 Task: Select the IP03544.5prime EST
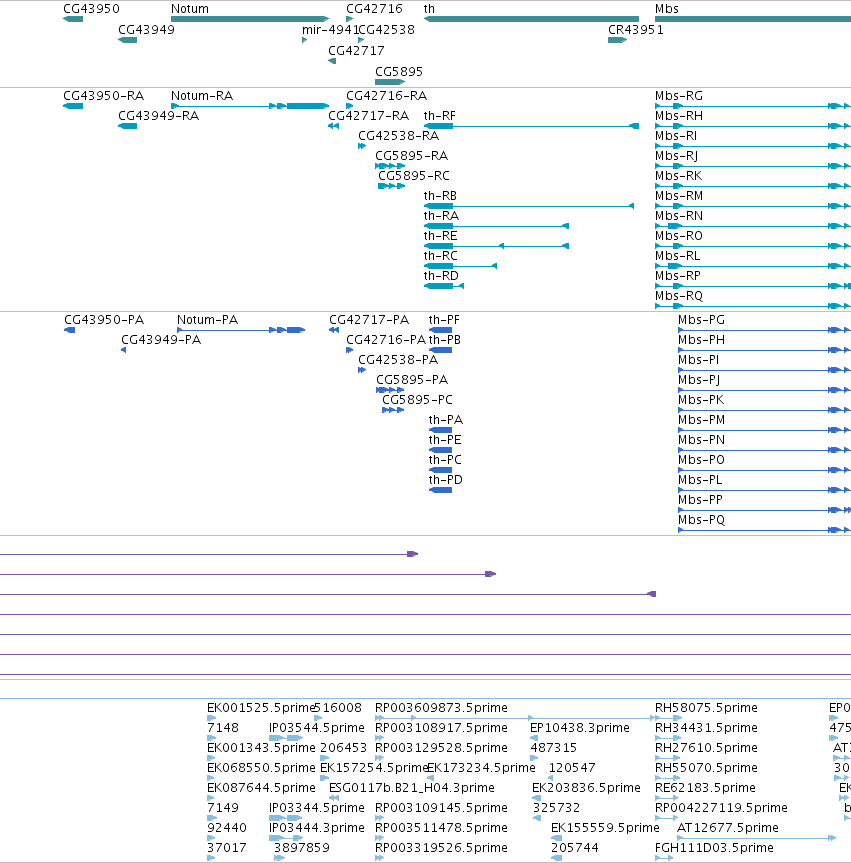(x=286, y=738)
